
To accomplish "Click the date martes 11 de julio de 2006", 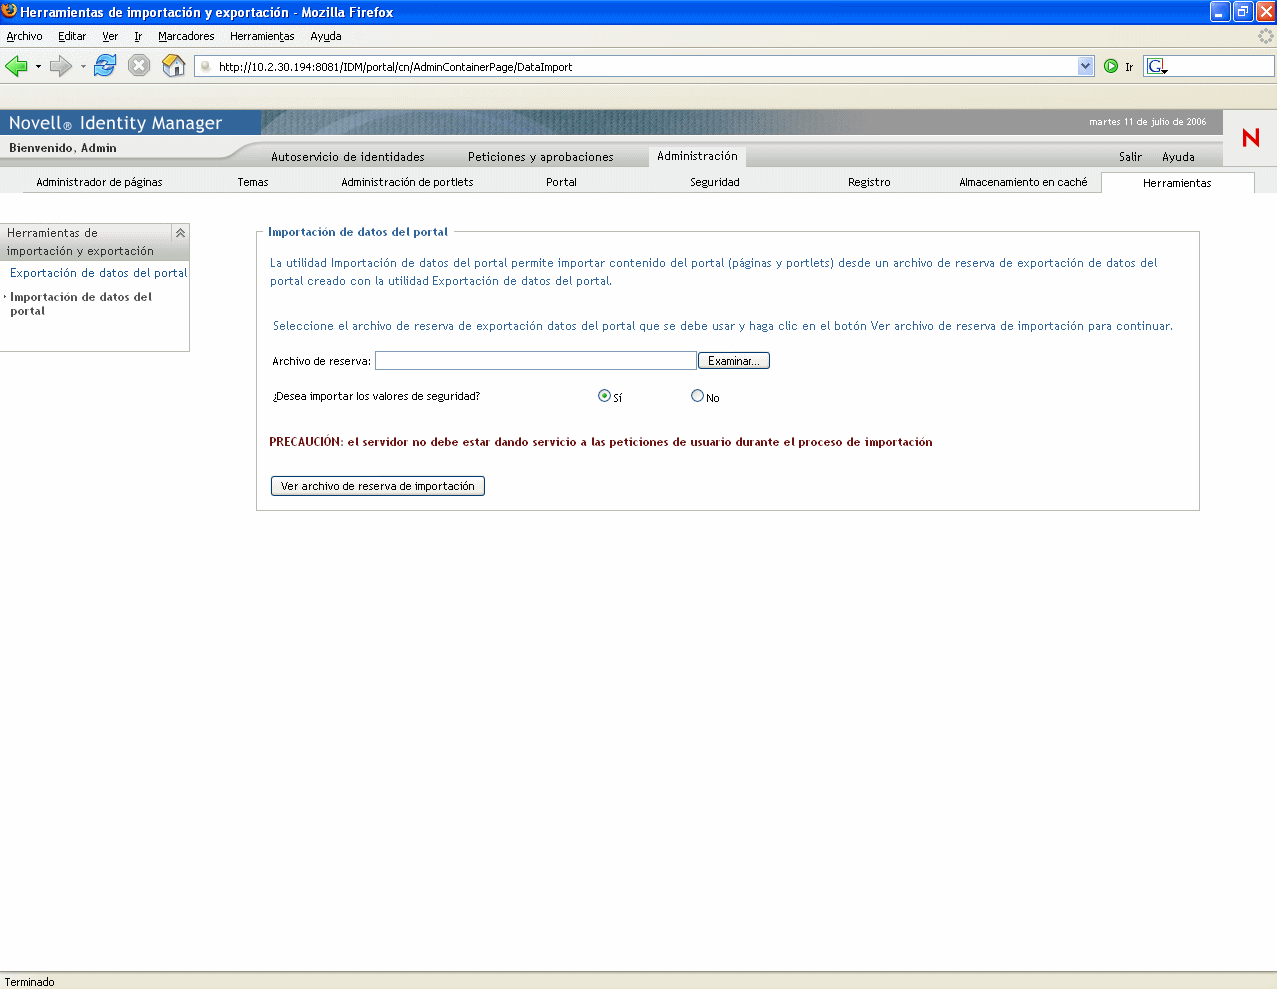I will pos(1148,122).
